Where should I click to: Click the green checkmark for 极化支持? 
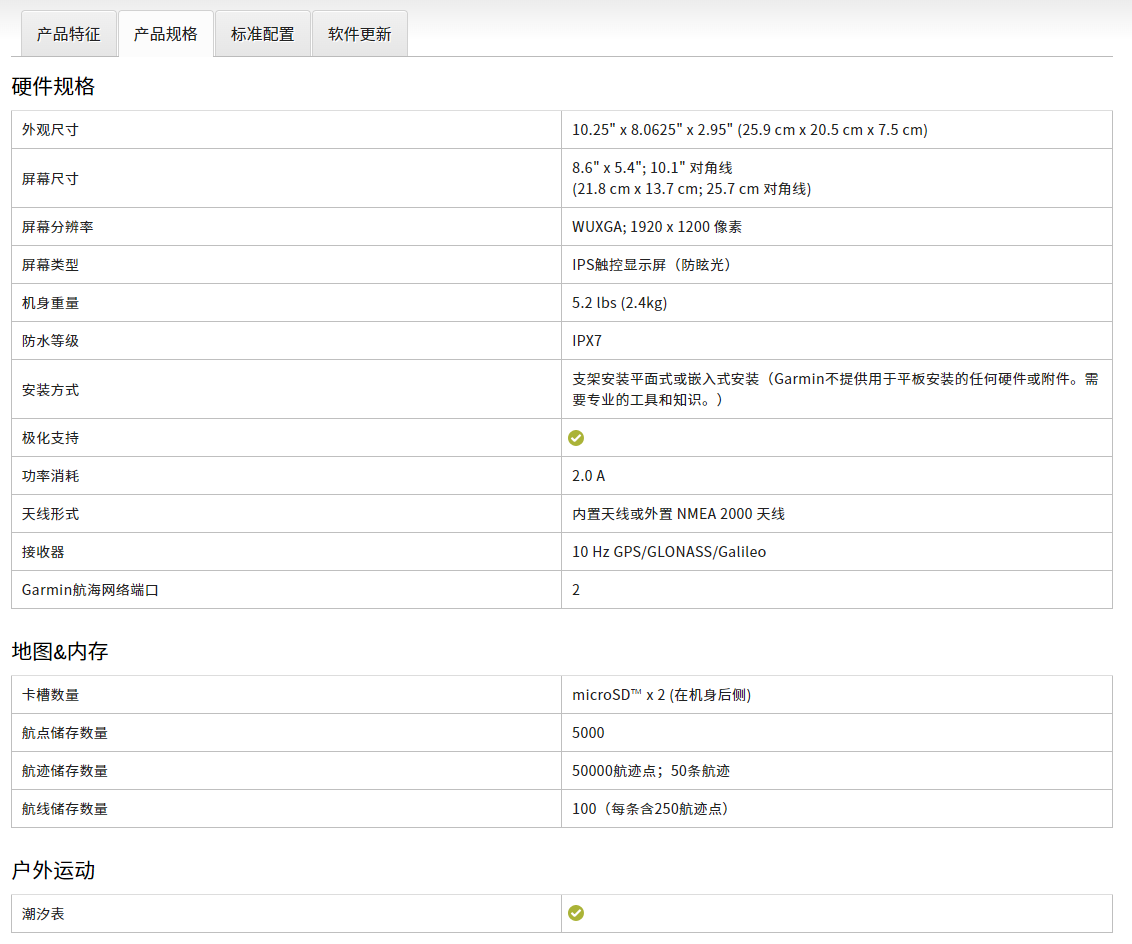click(x=576, y=438)
